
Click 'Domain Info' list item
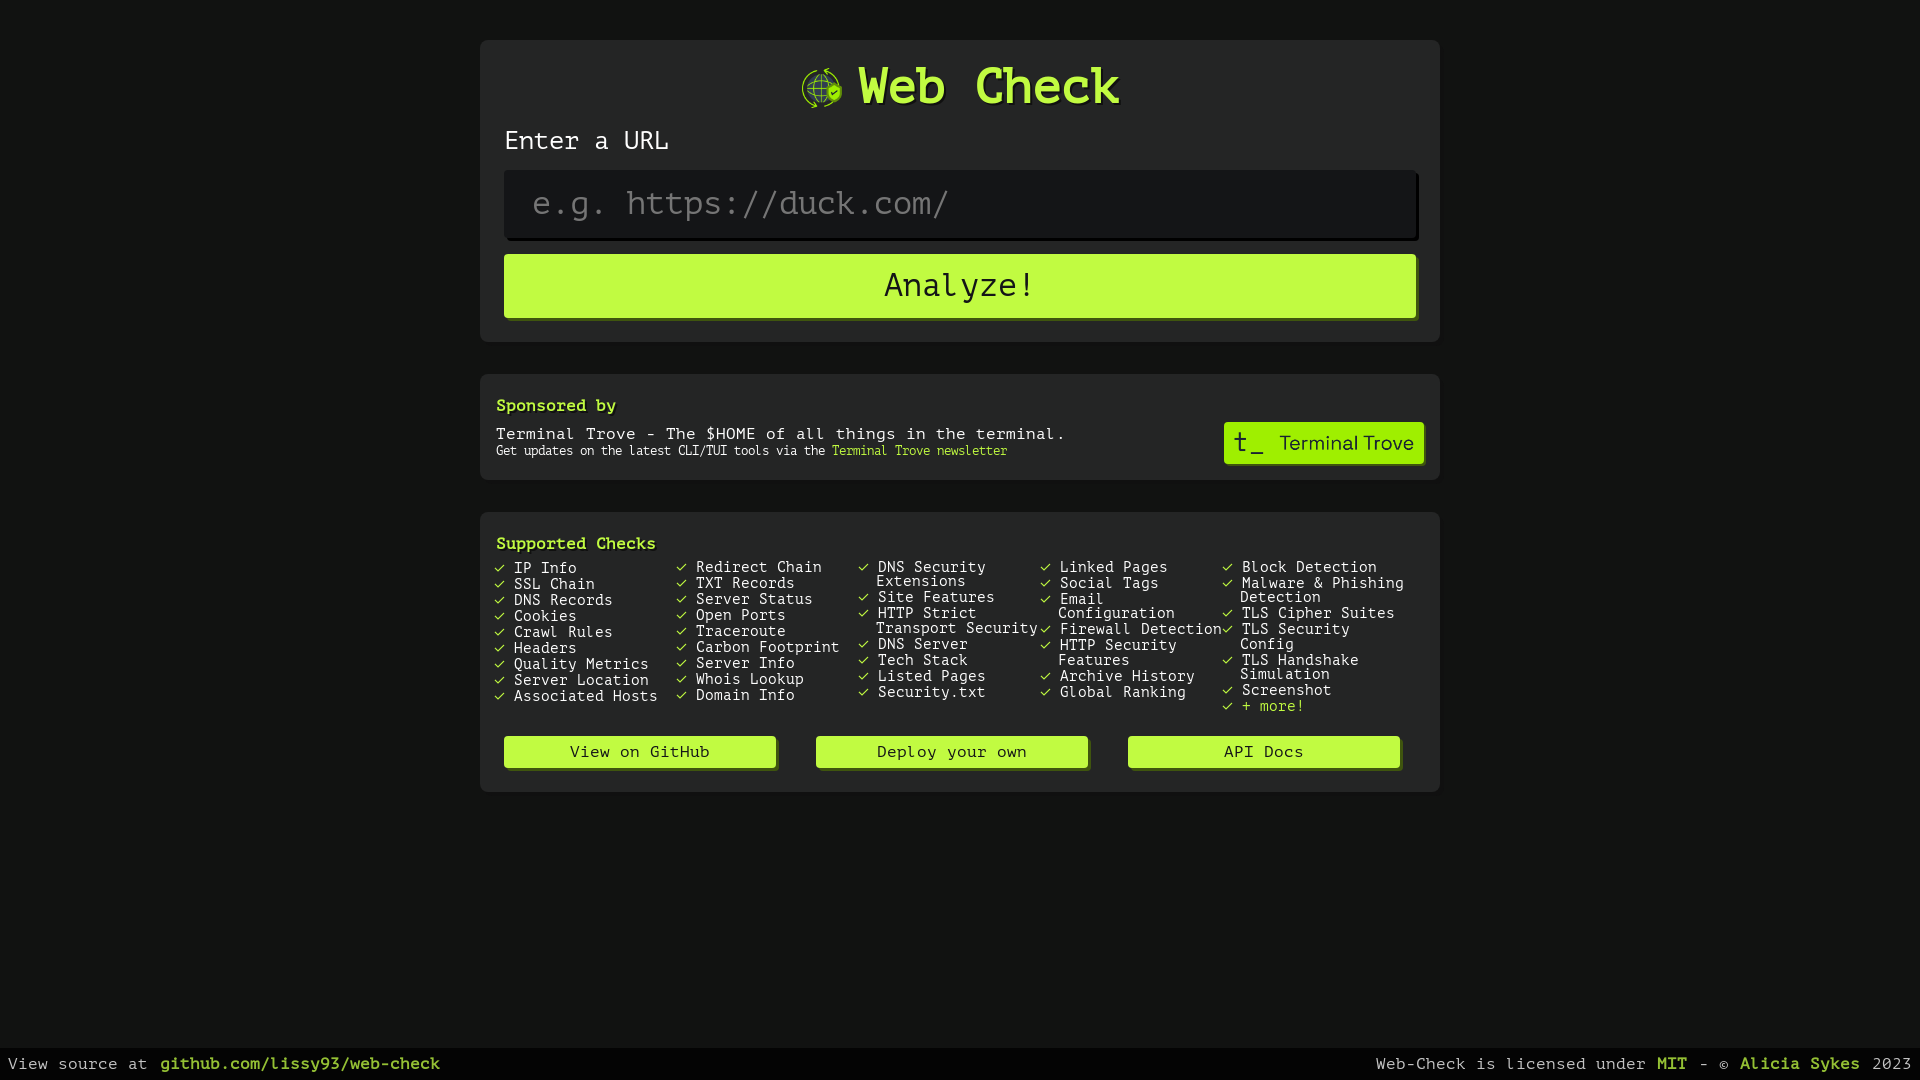[x=745, y=695]
